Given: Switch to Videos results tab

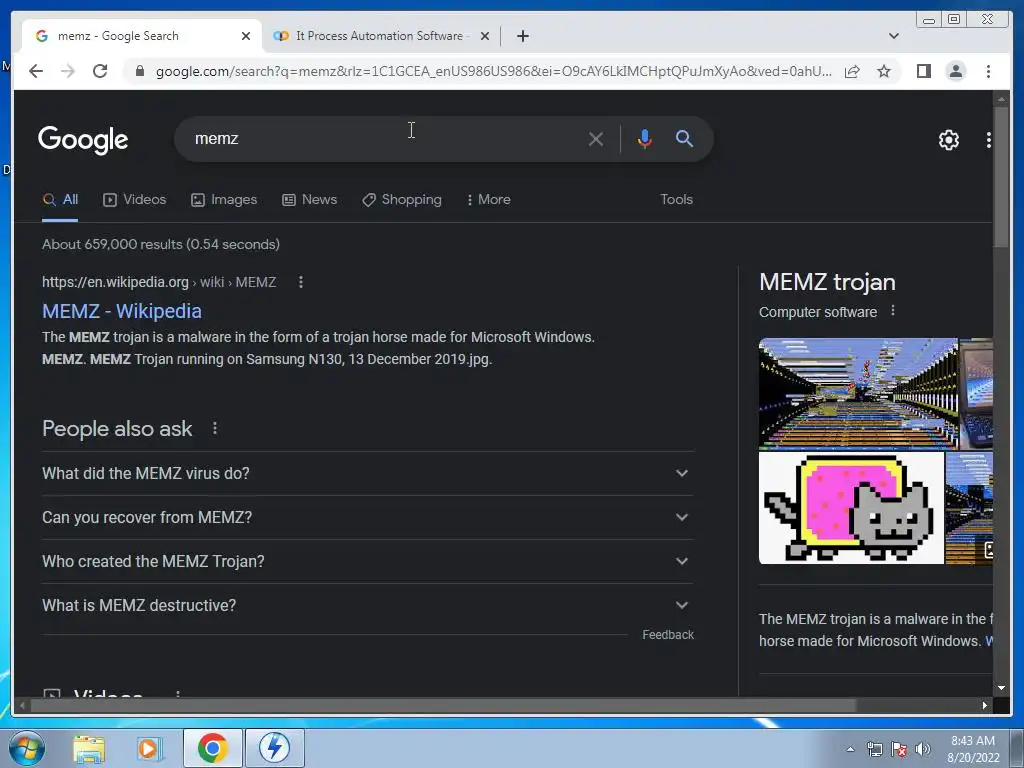Looking at the screenshot, I should tap(135, 200).
